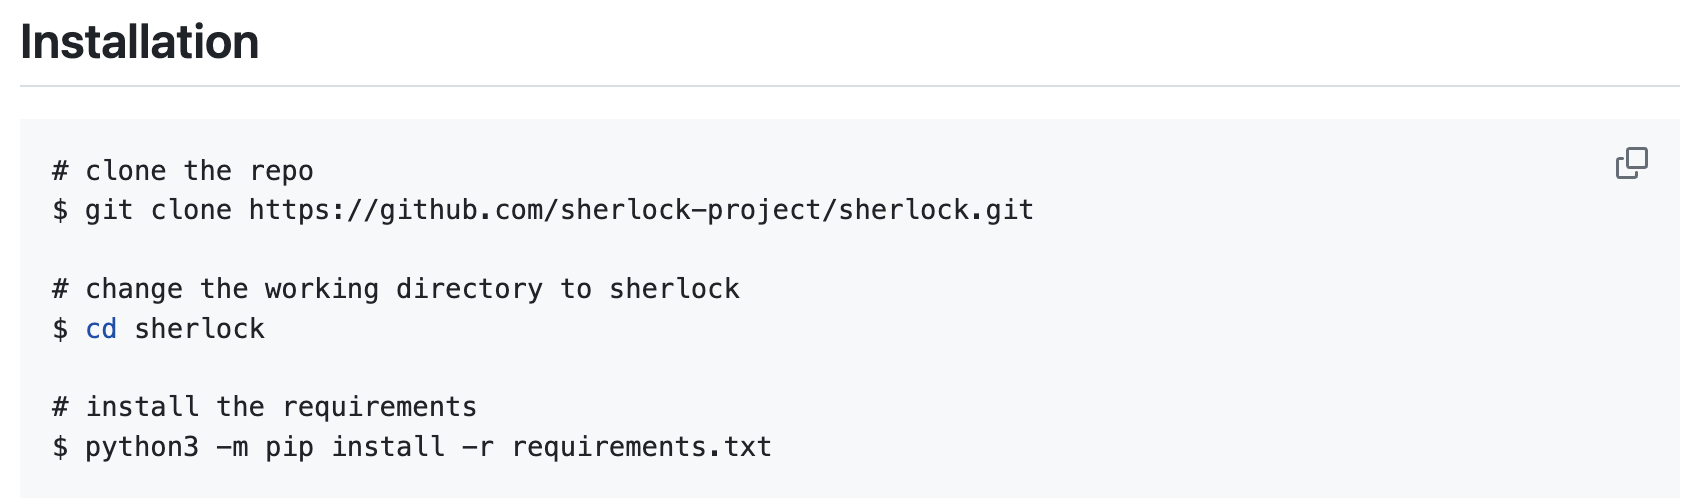Click the sherlock.git GitHub URL
This screenshot has width=1696, height=502.
pyautogui.click(x=641, y=210)
